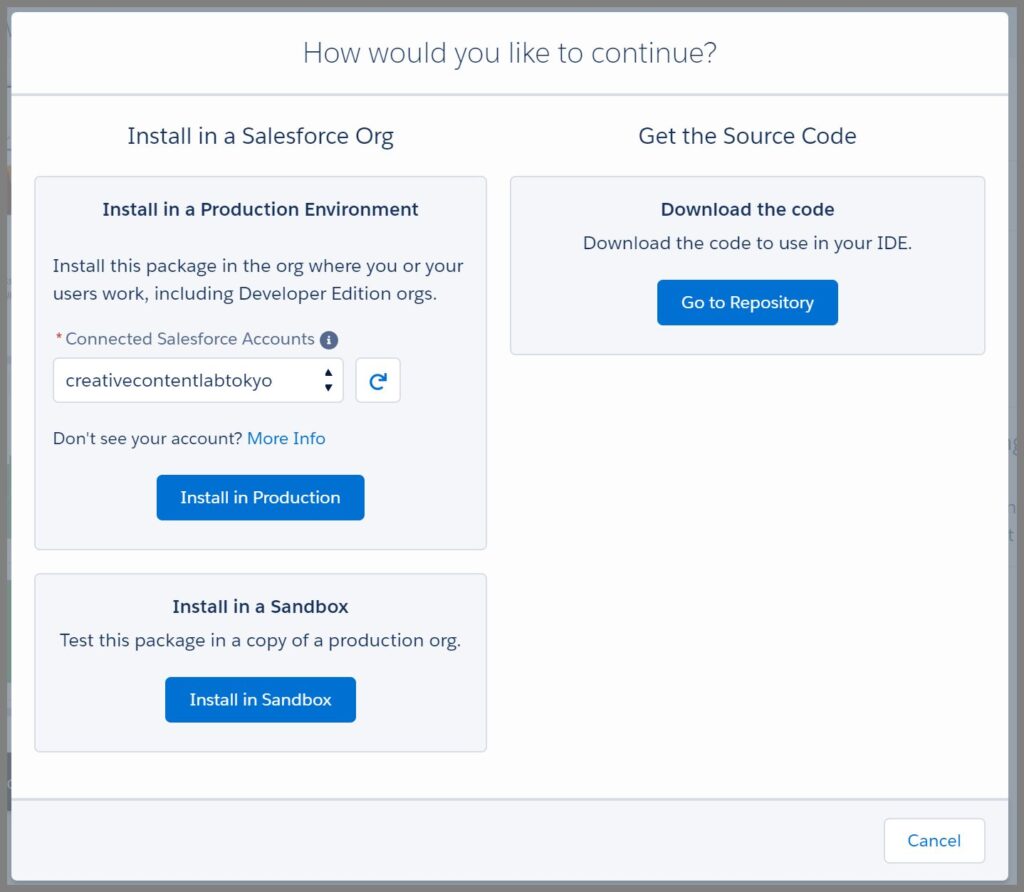Click the down arrow on the account stepper
This screenshot has width=1024, height=892.
click(x=327, y=386)
